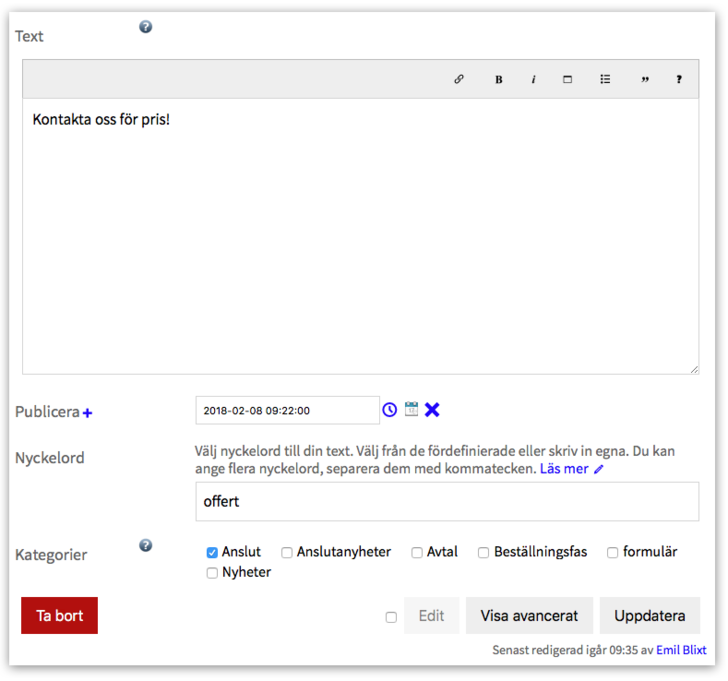Viewport: 728px width, 681px height.
Task: Enable the Nyheter category checkbox
Action: point(212,573)
